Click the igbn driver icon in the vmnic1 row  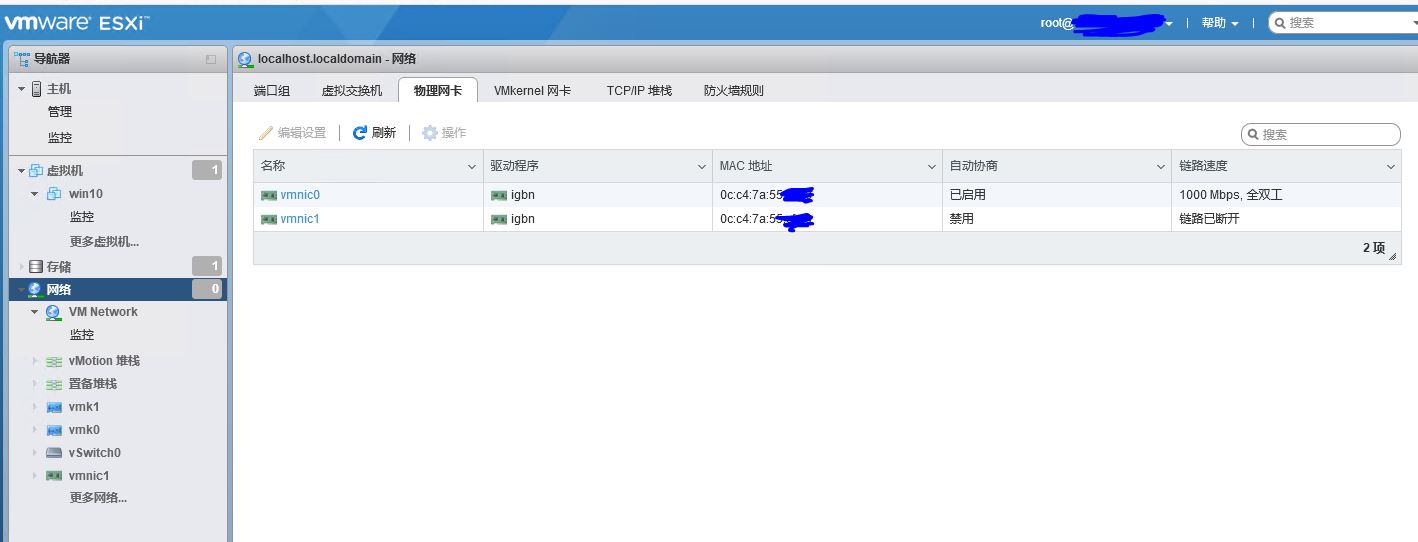click(x=499, y=219)
